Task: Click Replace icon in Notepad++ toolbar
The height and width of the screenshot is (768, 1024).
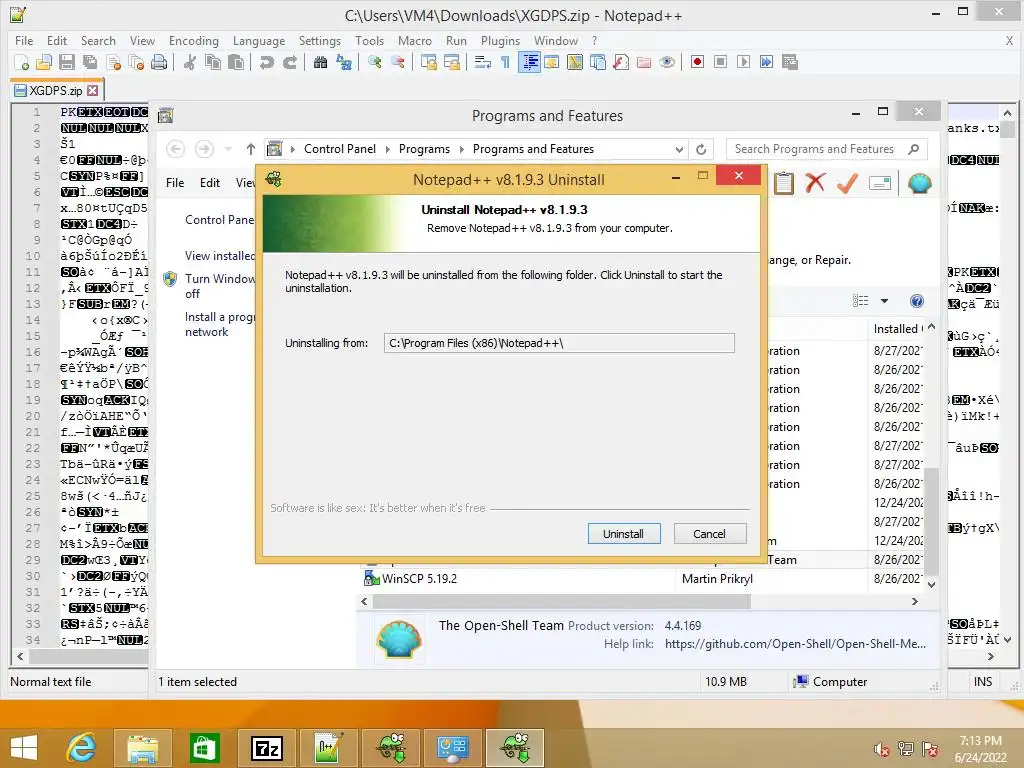Action: tap(344, 62)
